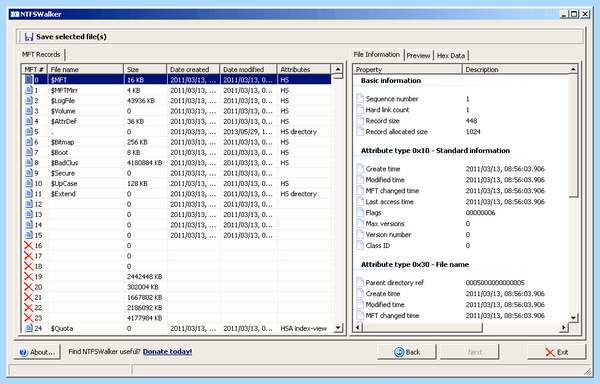Go Back to the previous step
Image resolution: width=600 pixels, height=384 pixels.
point(407,352)
